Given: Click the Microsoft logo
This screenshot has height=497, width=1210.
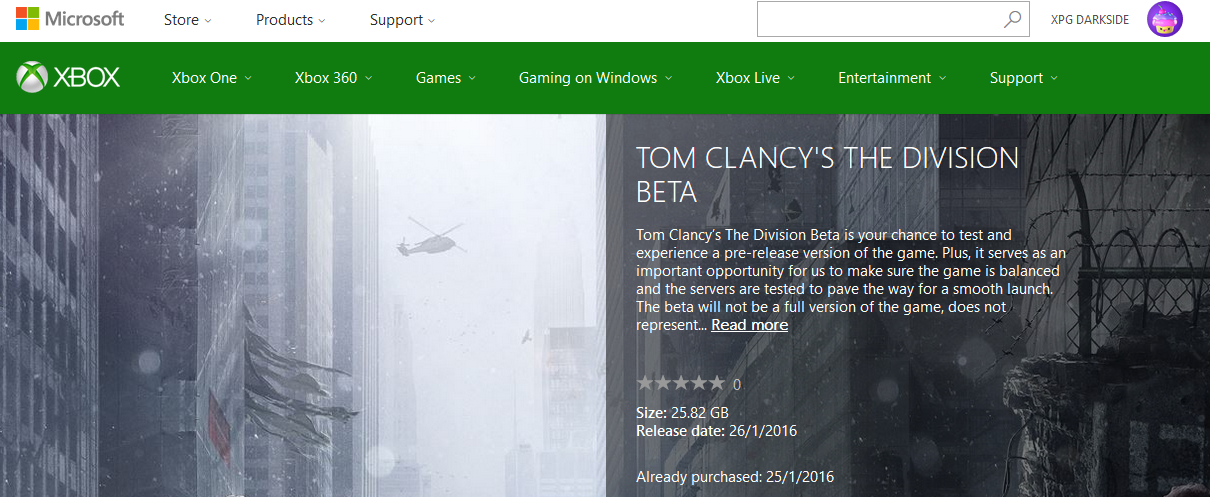Looking at the screenshot, I should [x=70, y=19].
